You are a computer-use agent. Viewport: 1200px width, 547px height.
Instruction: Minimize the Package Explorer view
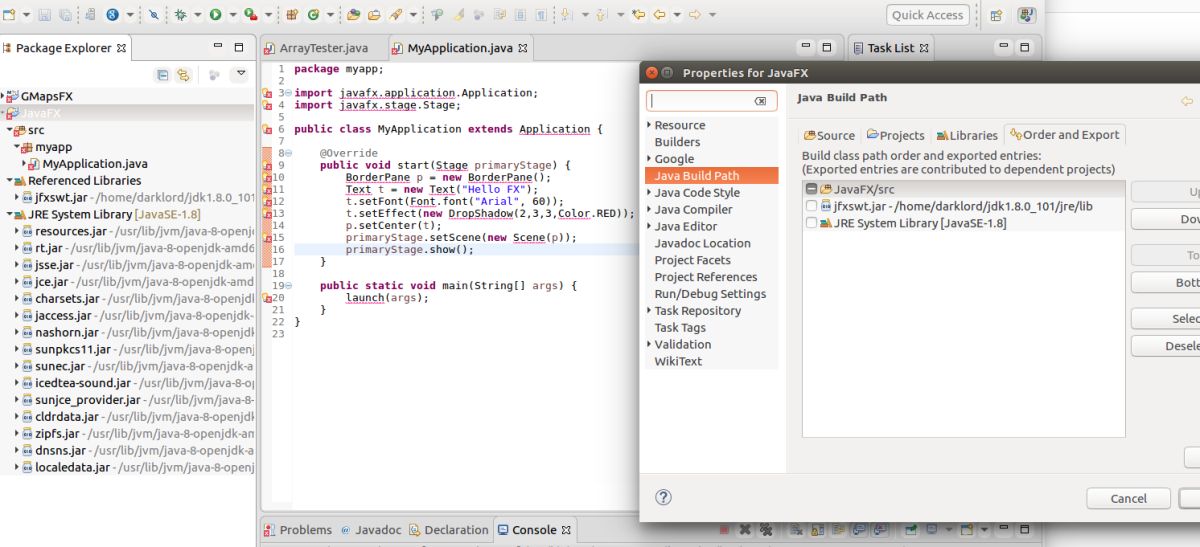click(218, 47)
